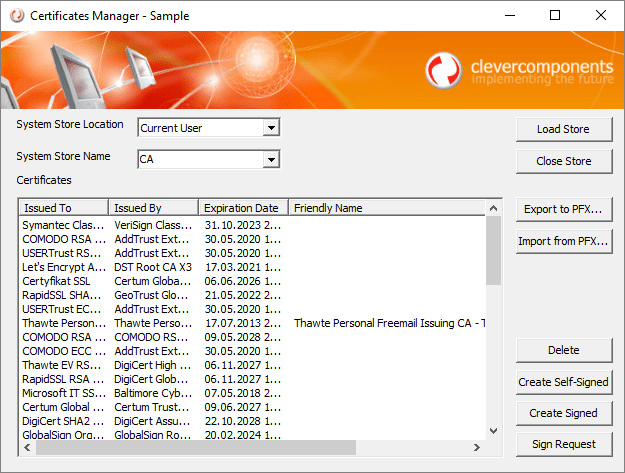
Task: Click the DigiCert High ... issuer cell
Action: (x=152, y=365)
